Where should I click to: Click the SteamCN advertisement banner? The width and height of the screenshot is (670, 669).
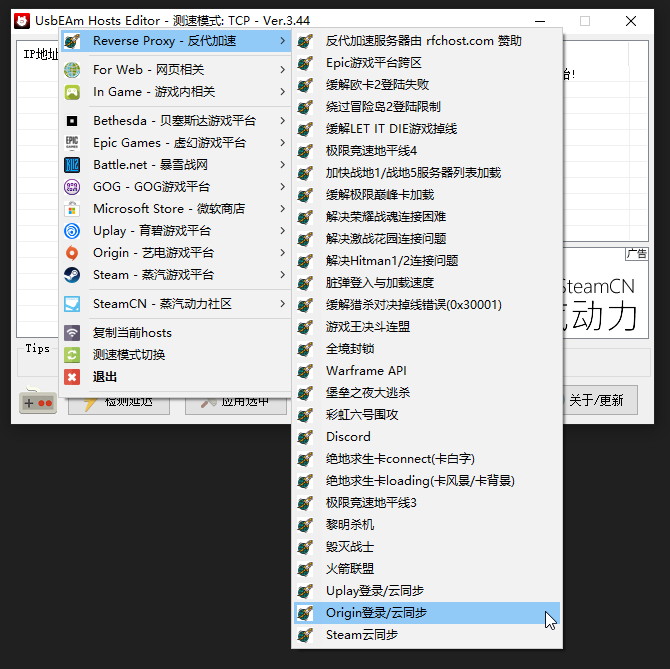click(x=605, y=293)
